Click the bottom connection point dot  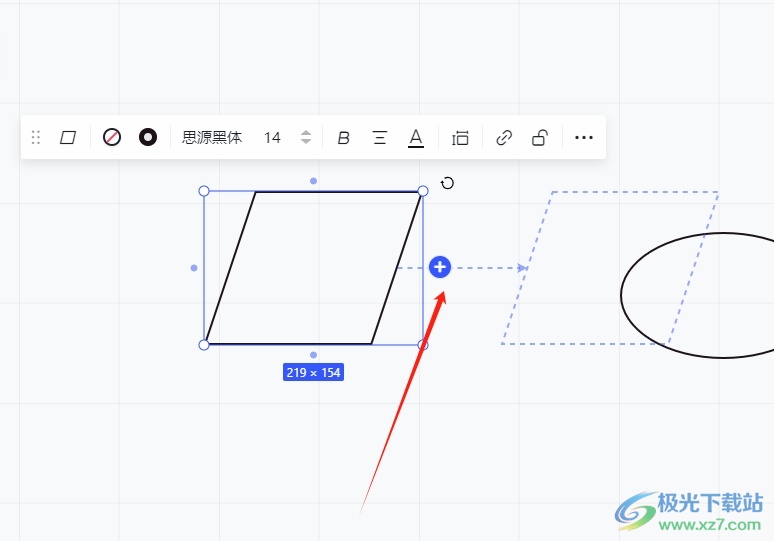(x=313, y=355)
